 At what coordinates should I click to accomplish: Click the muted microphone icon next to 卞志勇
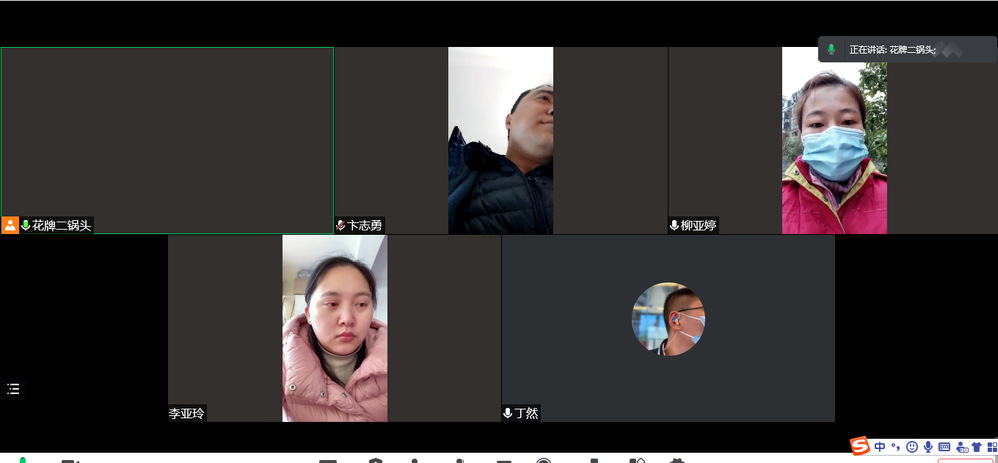[x=340, y=225]
